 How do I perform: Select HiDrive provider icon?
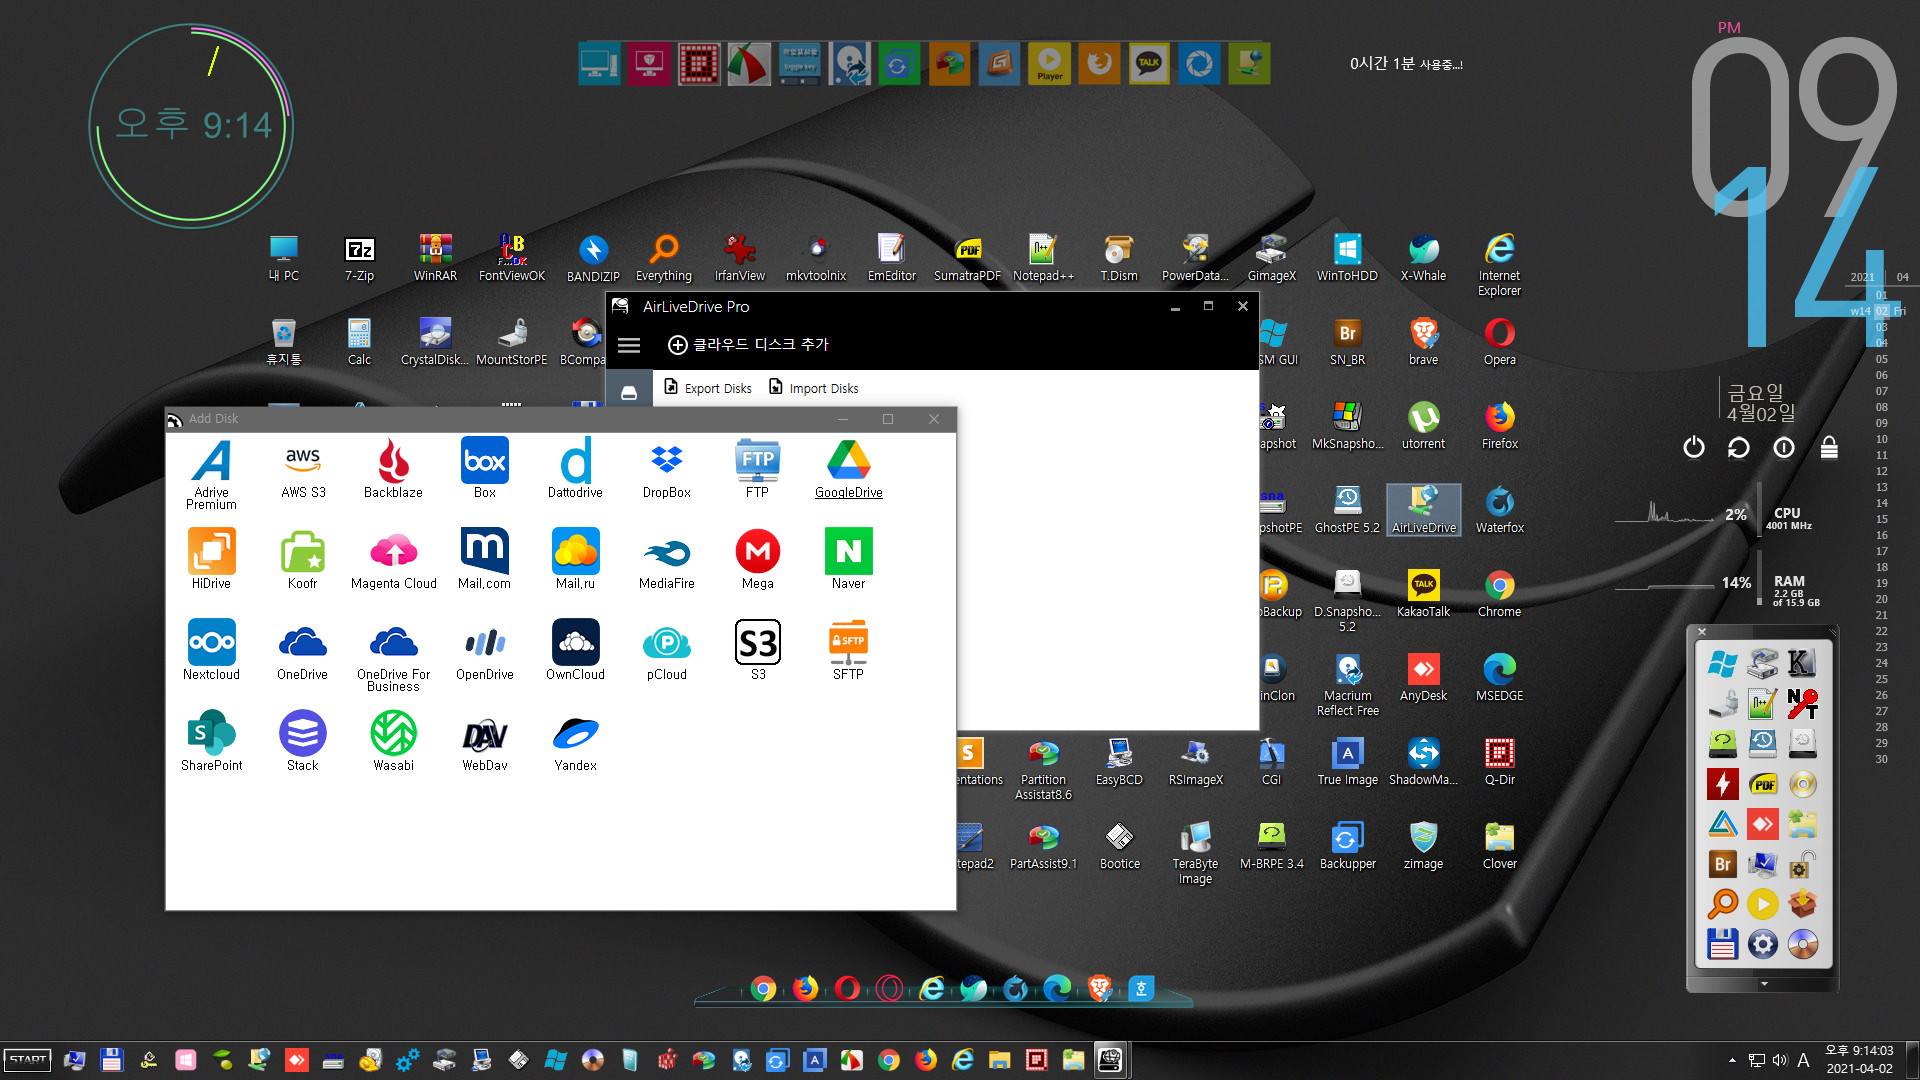pyautogui.click(x=211, y=559)
